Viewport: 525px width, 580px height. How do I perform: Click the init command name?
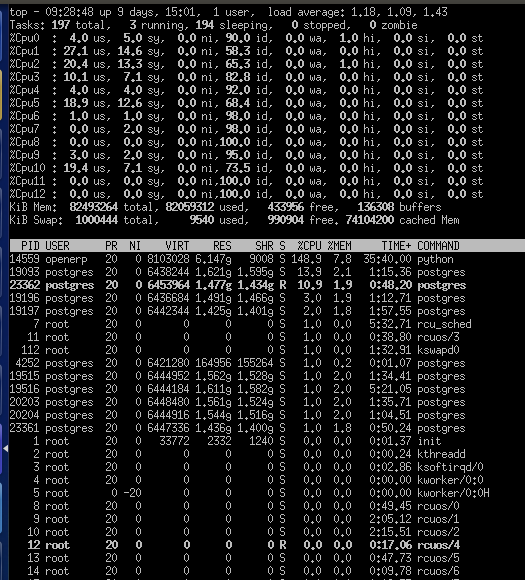pyautogui.click(x=429, y=441)
